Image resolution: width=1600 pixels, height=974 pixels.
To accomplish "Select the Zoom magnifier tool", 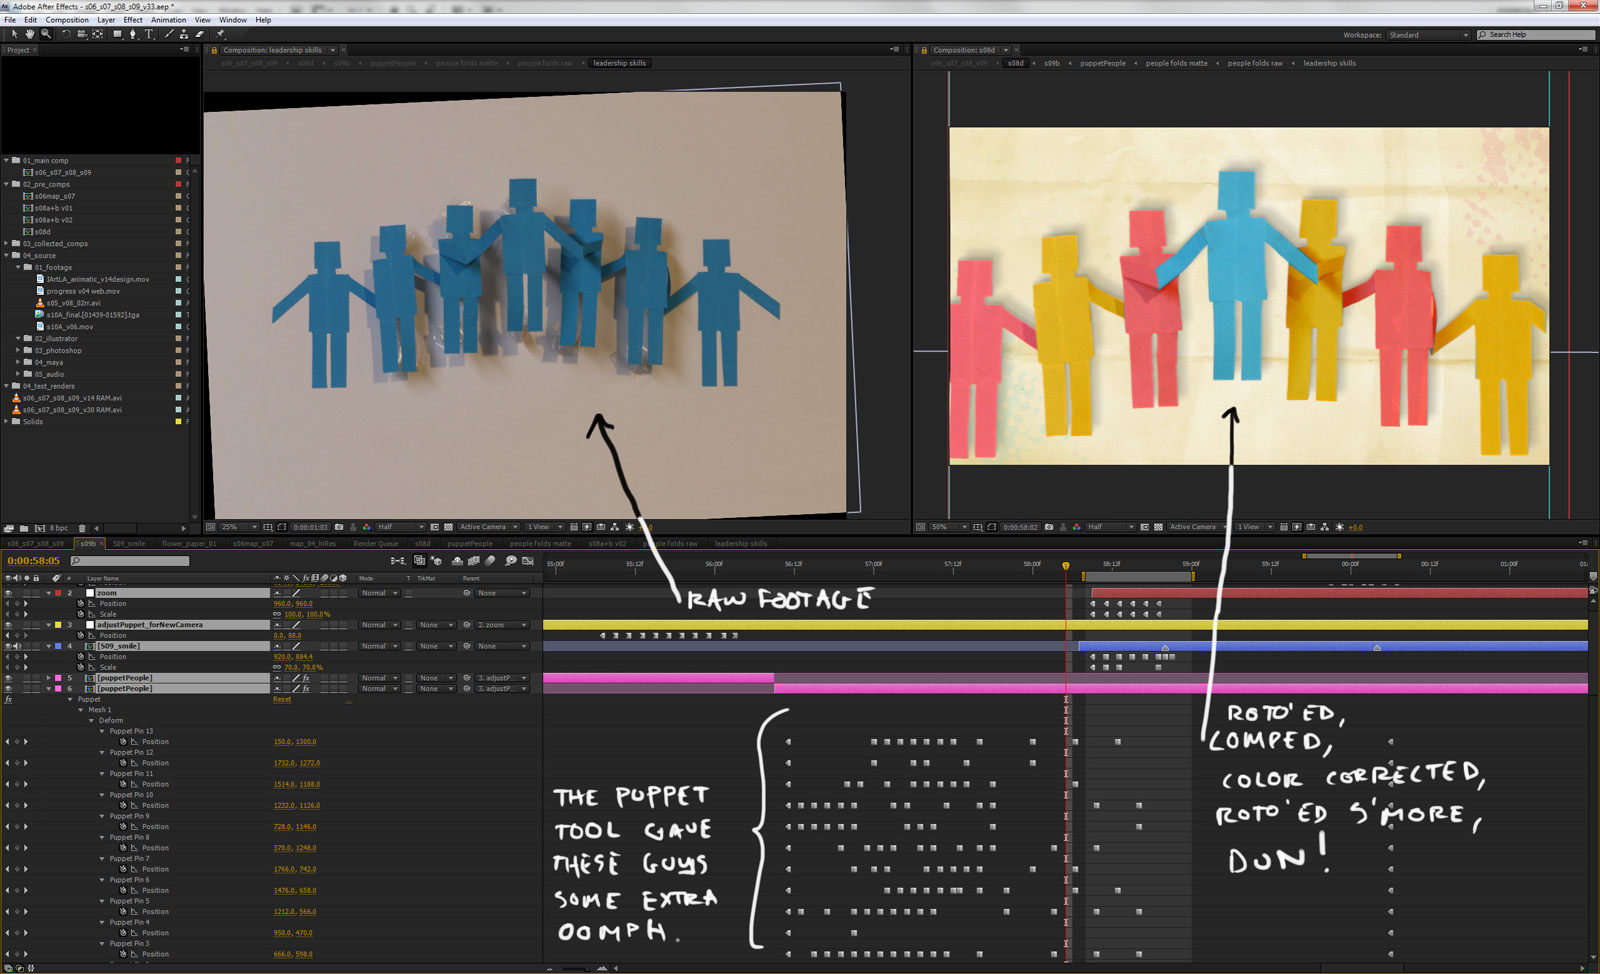I will (46, 34).
